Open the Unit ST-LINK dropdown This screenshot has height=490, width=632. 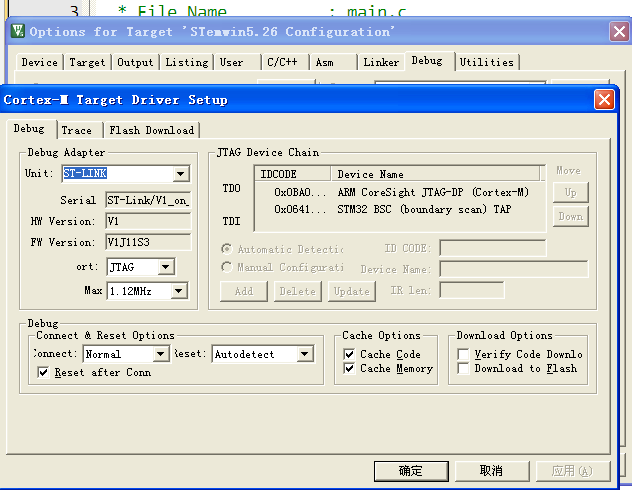click(x=180, y=174)
